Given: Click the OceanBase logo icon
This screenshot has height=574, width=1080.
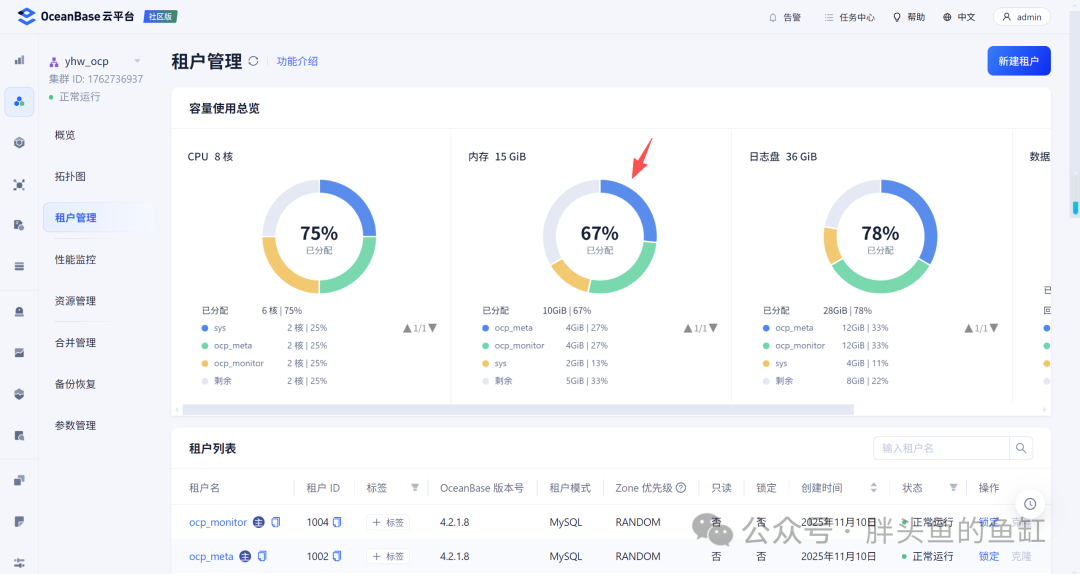Looking at the screenshot, I should (27, 17).
